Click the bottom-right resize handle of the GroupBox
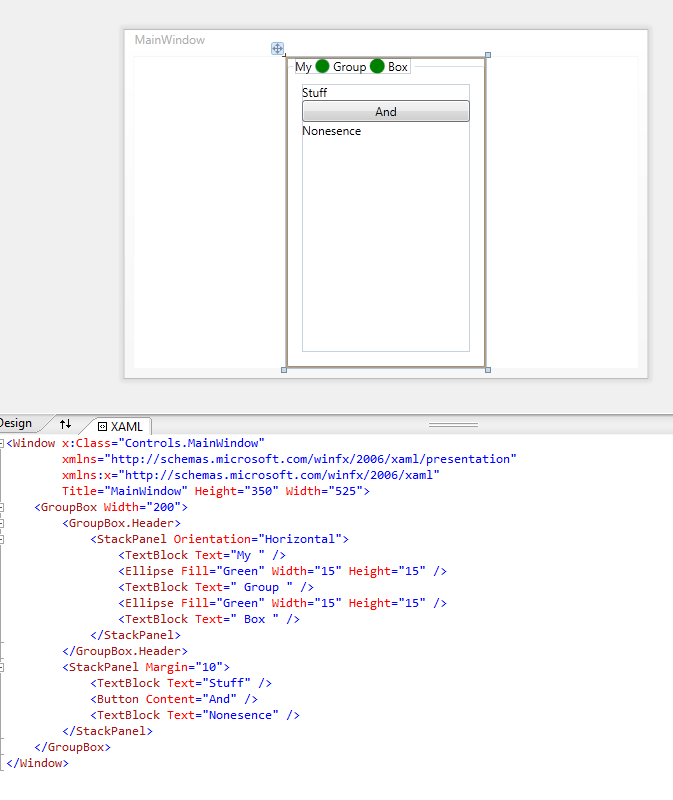This screenshot has width=673, height=800. pos(487,370)
